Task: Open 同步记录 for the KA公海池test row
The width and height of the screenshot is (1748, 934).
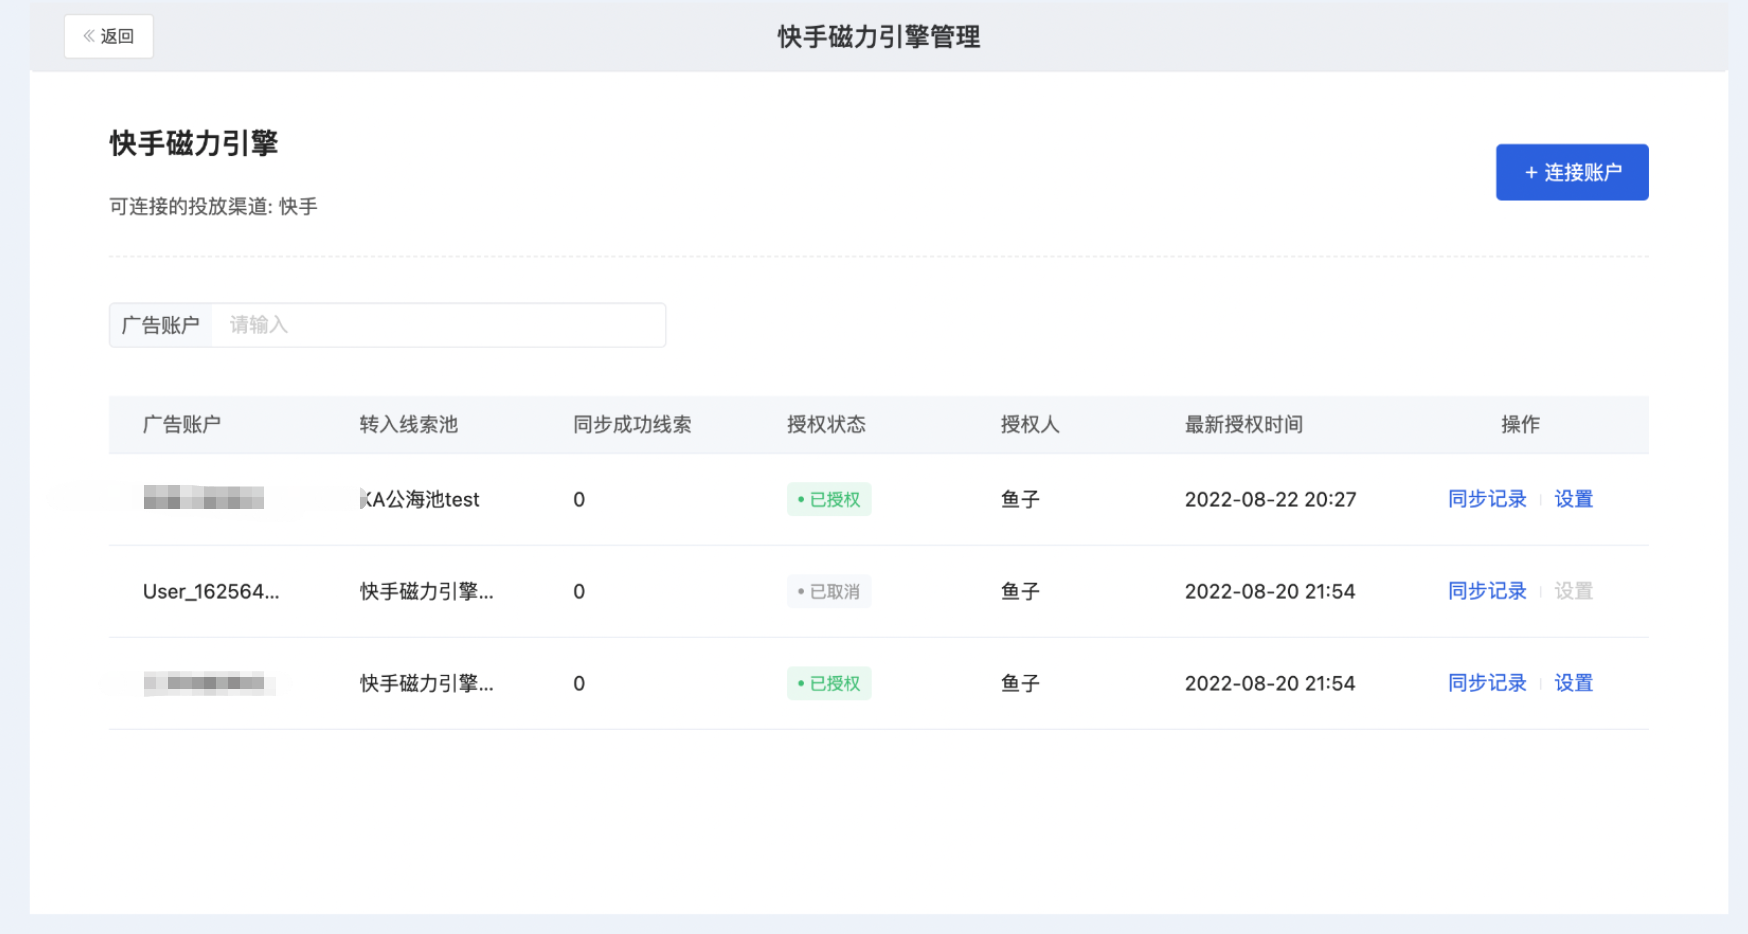Action: 1487,499
